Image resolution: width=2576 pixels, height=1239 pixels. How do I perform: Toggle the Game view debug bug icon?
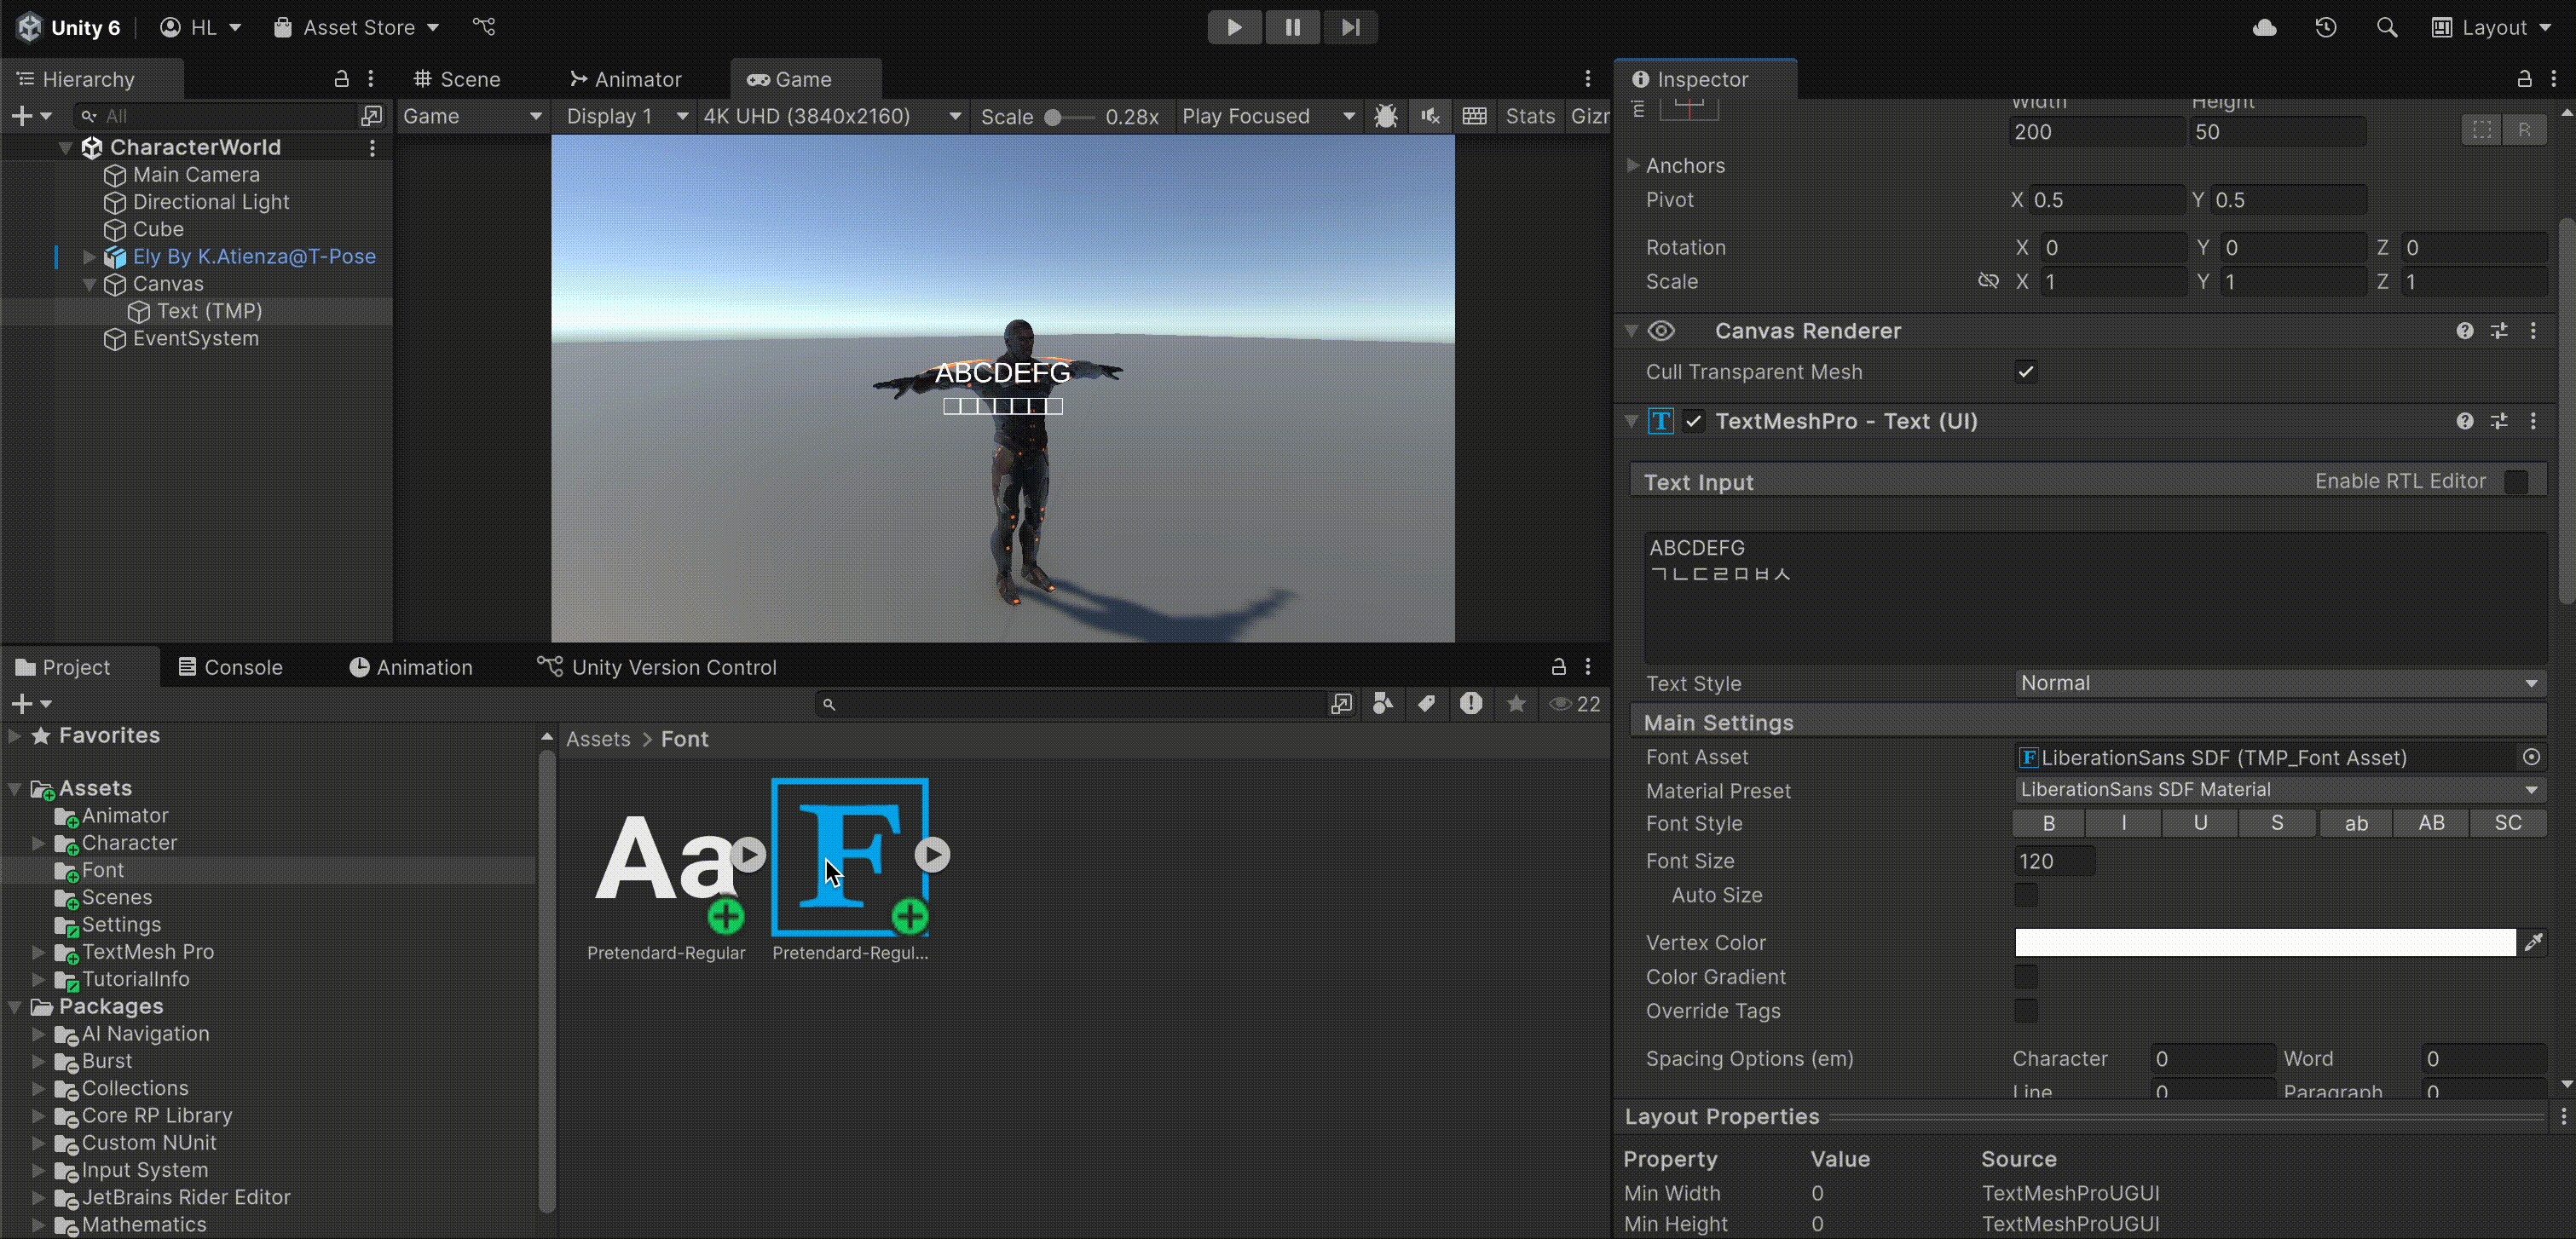(1385, 116)
